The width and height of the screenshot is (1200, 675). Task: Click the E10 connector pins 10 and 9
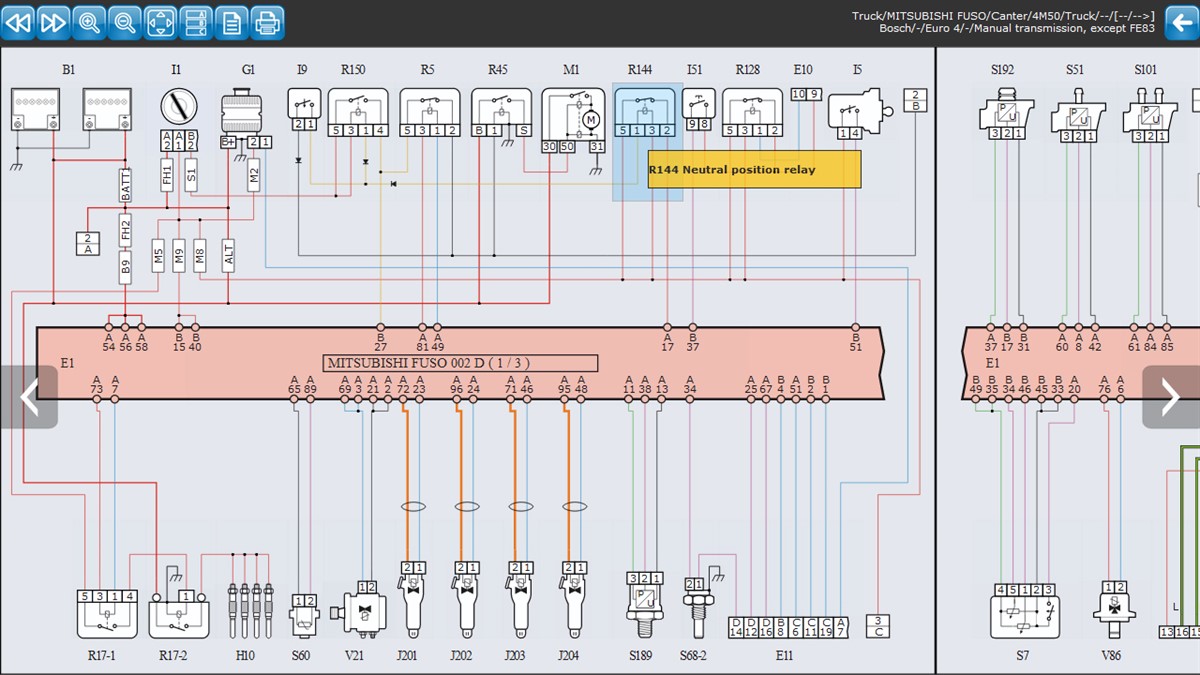(806, 94)
